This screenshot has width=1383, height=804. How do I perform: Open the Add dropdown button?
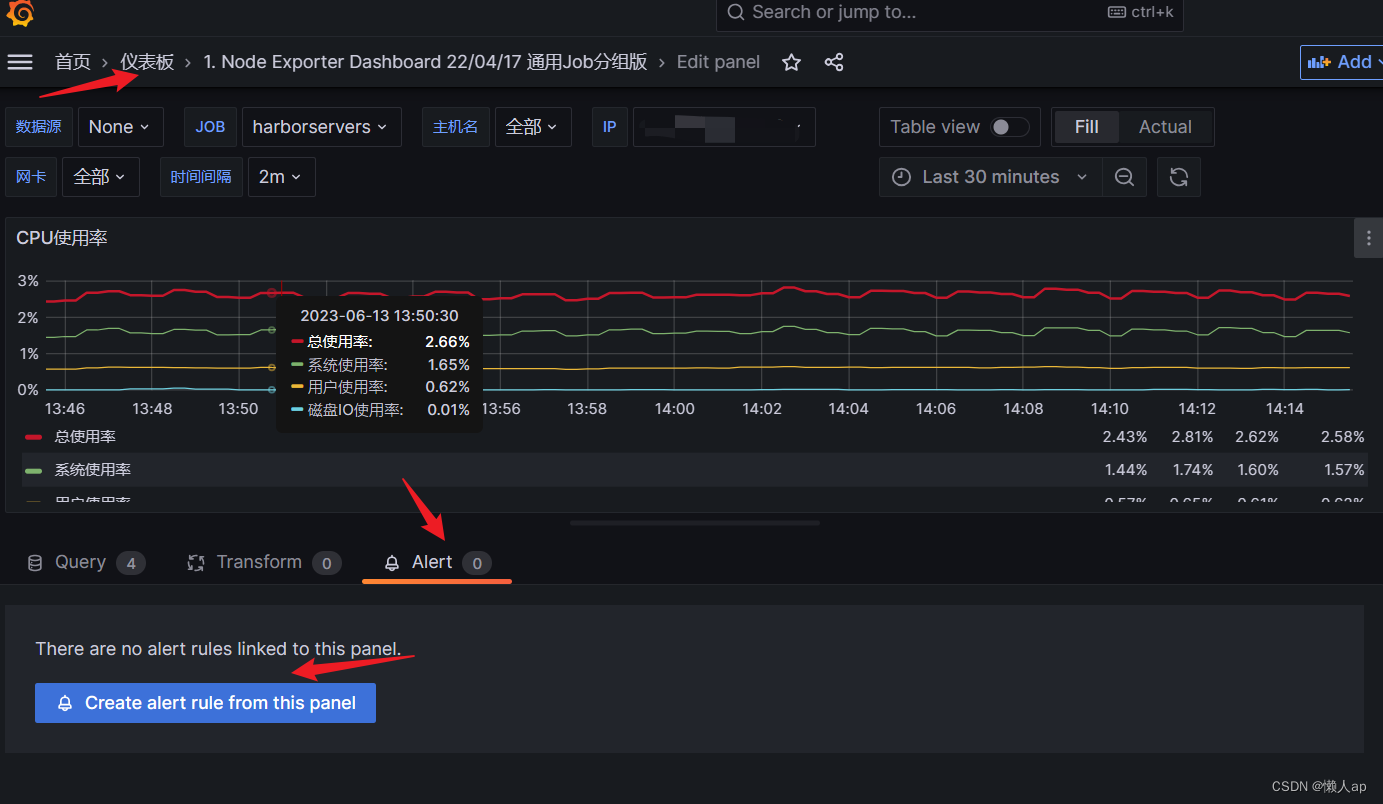[x=1342, y=62]
